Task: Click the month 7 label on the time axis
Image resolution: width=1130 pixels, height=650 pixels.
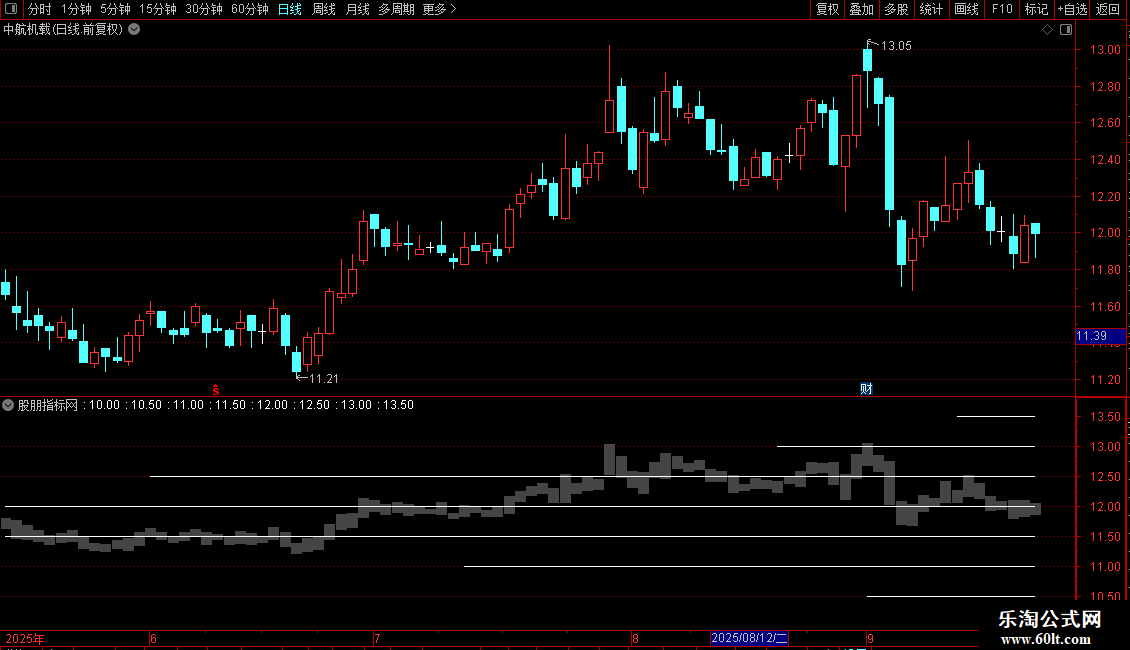Action: tap(377, 638)
